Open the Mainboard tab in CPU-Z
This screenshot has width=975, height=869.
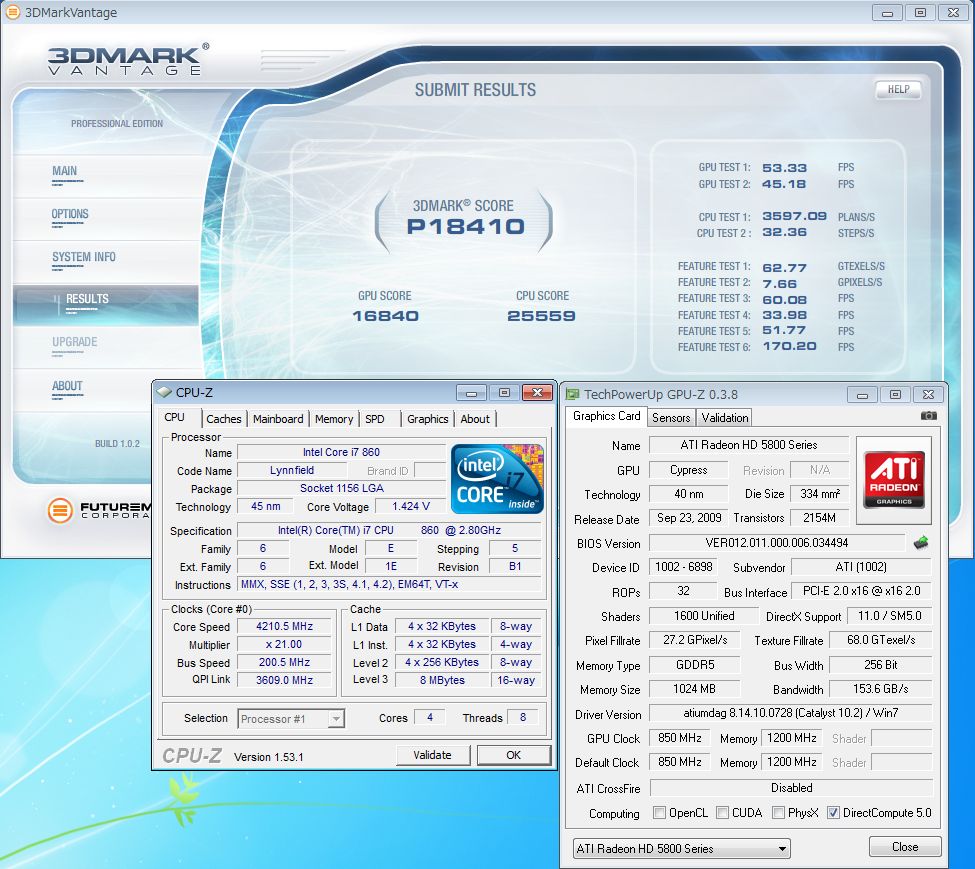(278, 419)
